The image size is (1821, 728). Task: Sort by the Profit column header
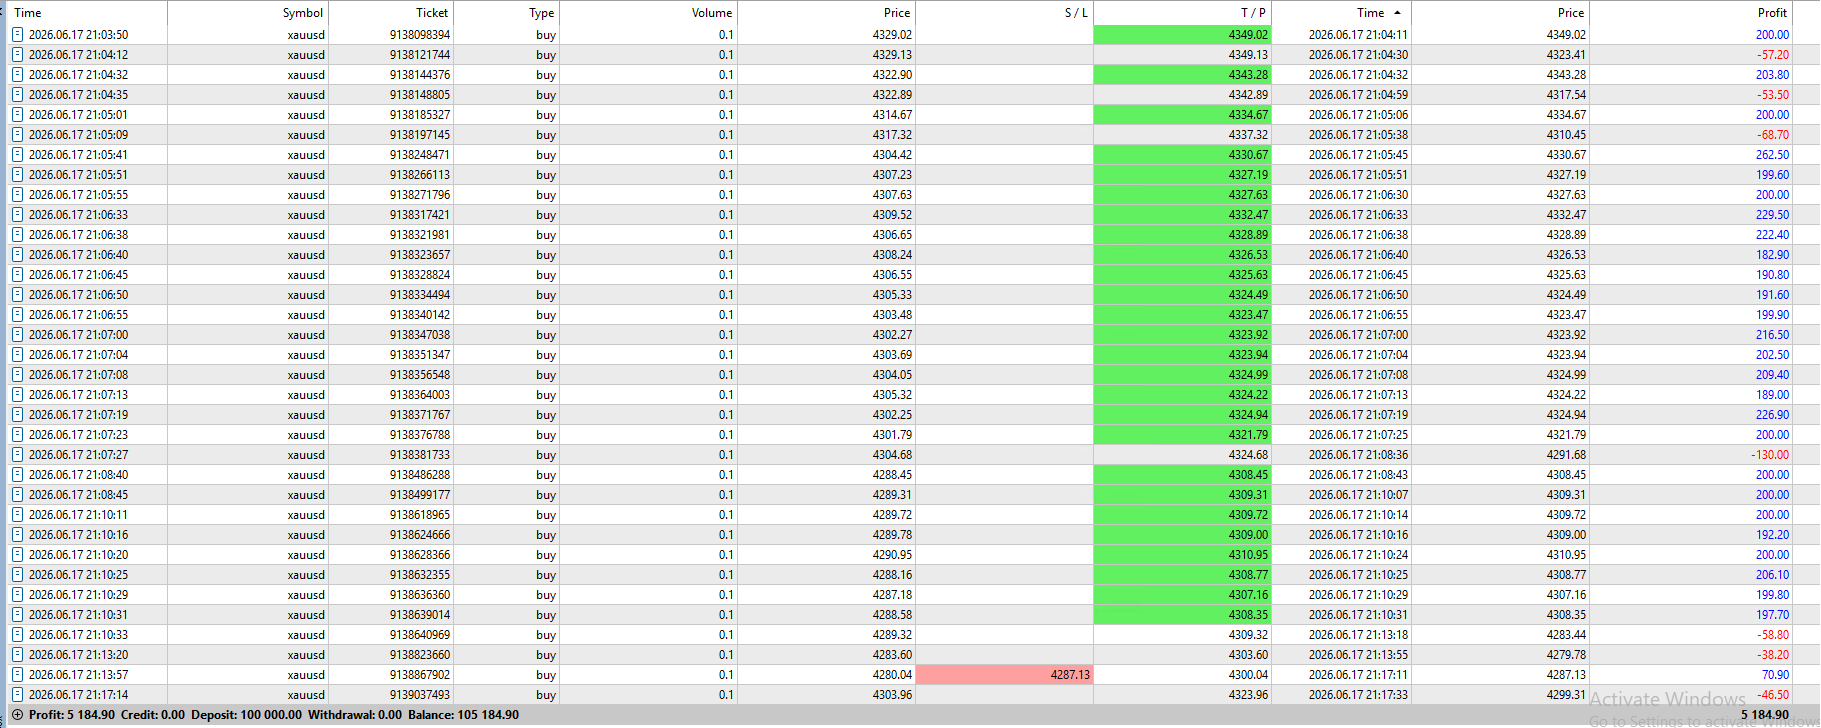[1772, 13]
